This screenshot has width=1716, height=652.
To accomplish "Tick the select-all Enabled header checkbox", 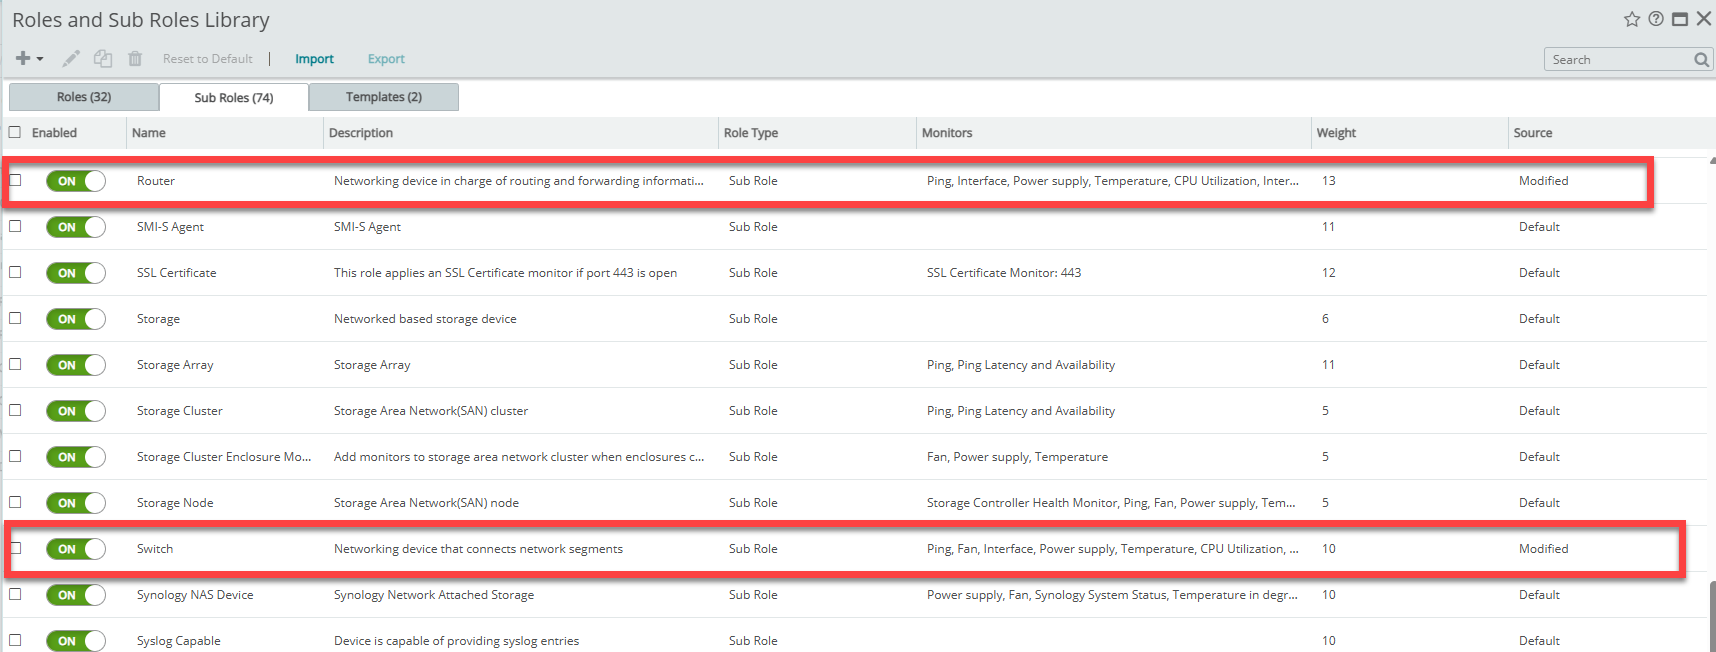I will tap(15, 132).
